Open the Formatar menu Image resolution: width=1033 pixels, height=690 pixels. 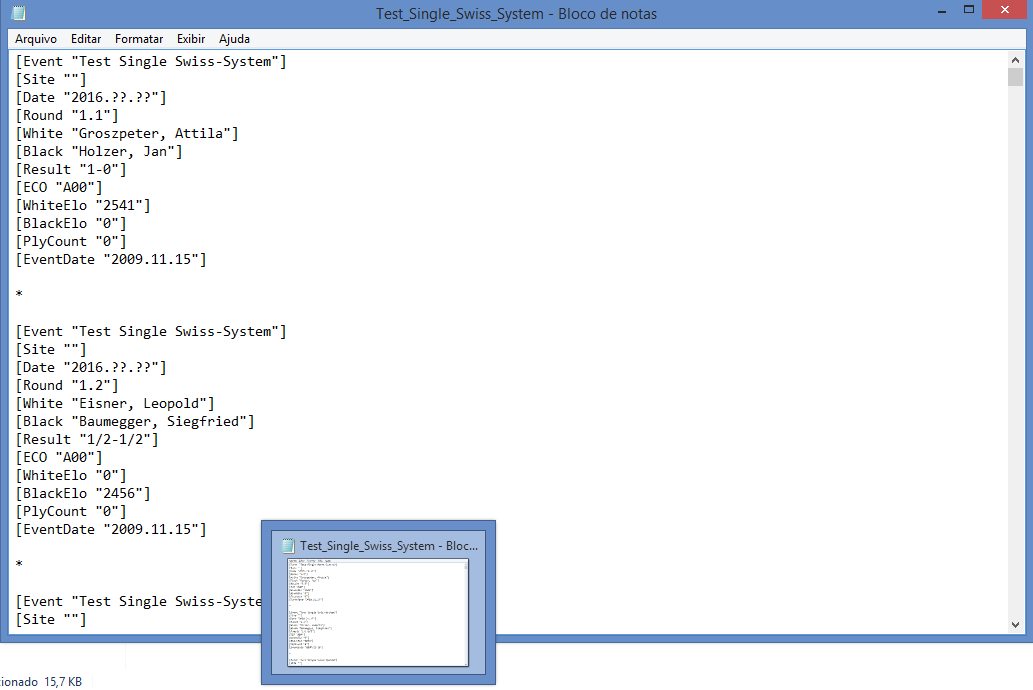tap(139, 39)
